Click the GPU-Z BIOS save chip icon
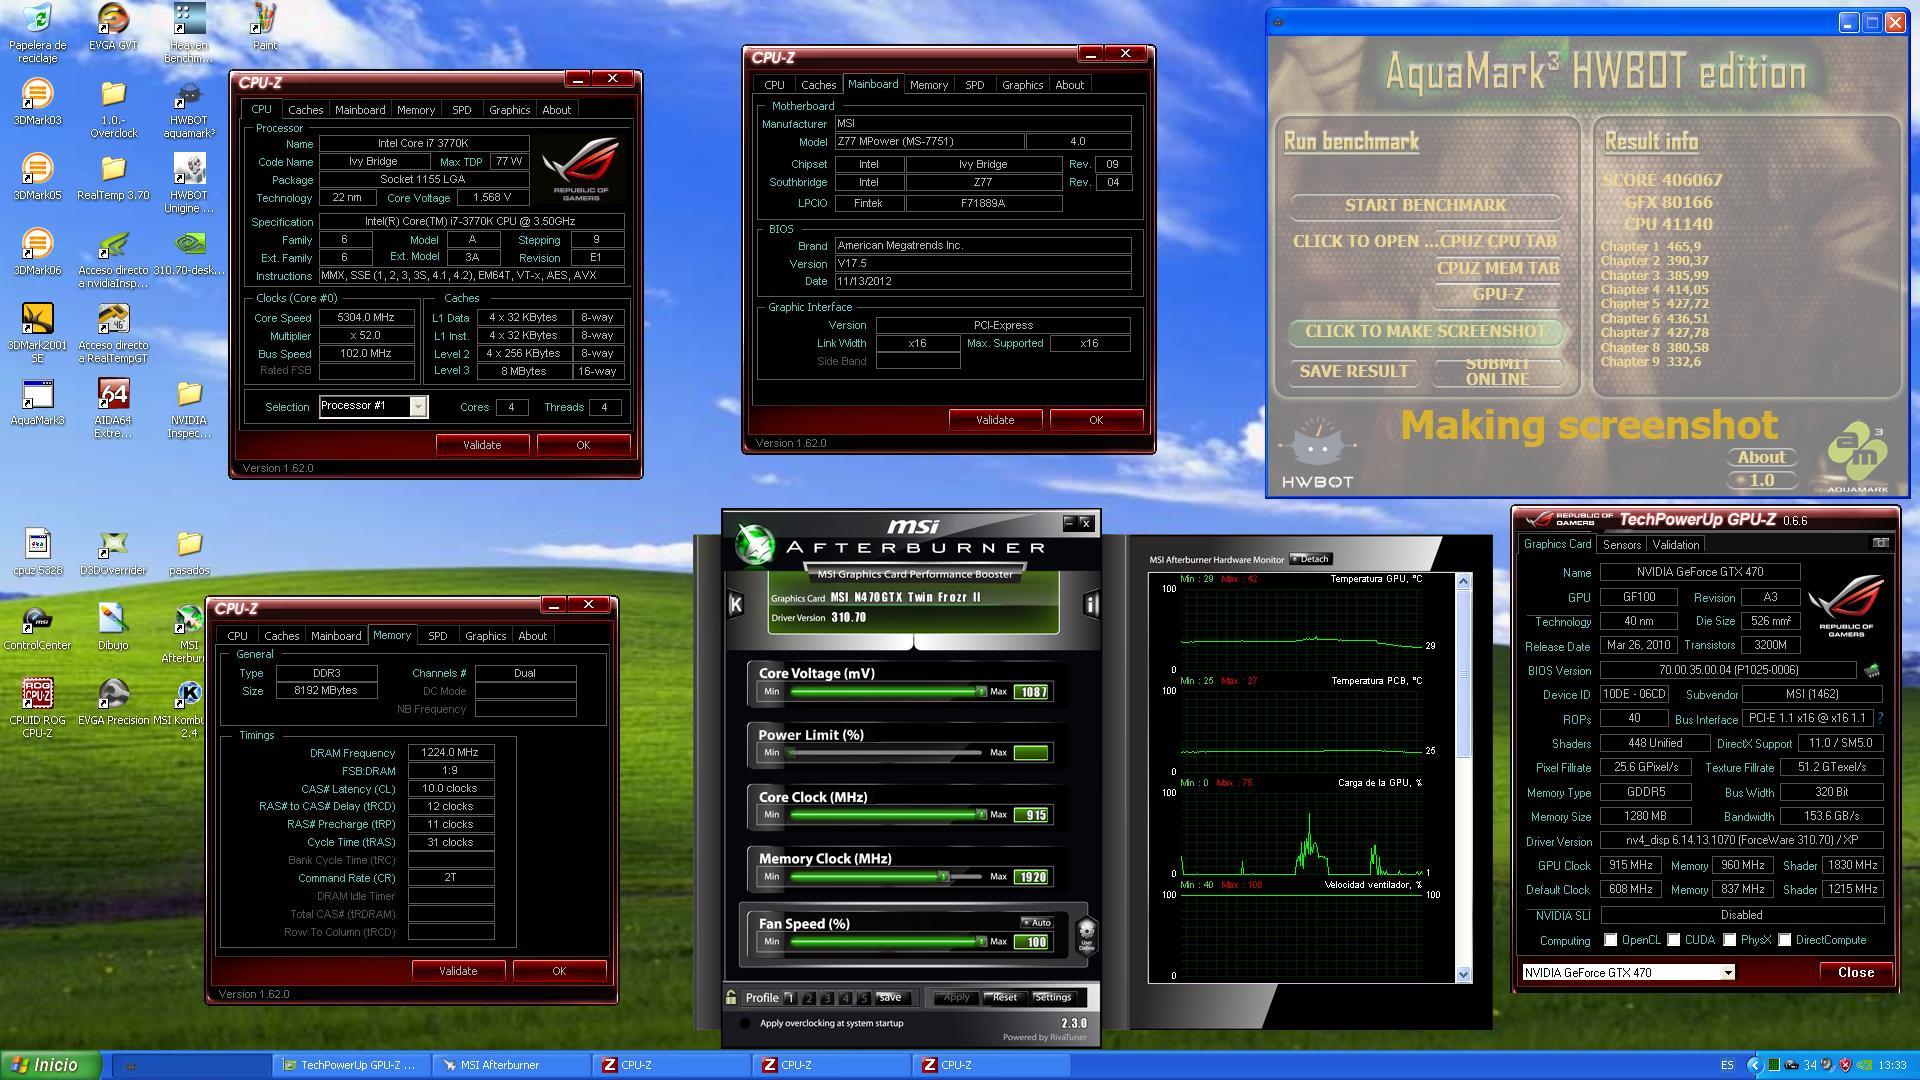Viewport: 1920px width, 1080px height. [x=1872, y=670]
